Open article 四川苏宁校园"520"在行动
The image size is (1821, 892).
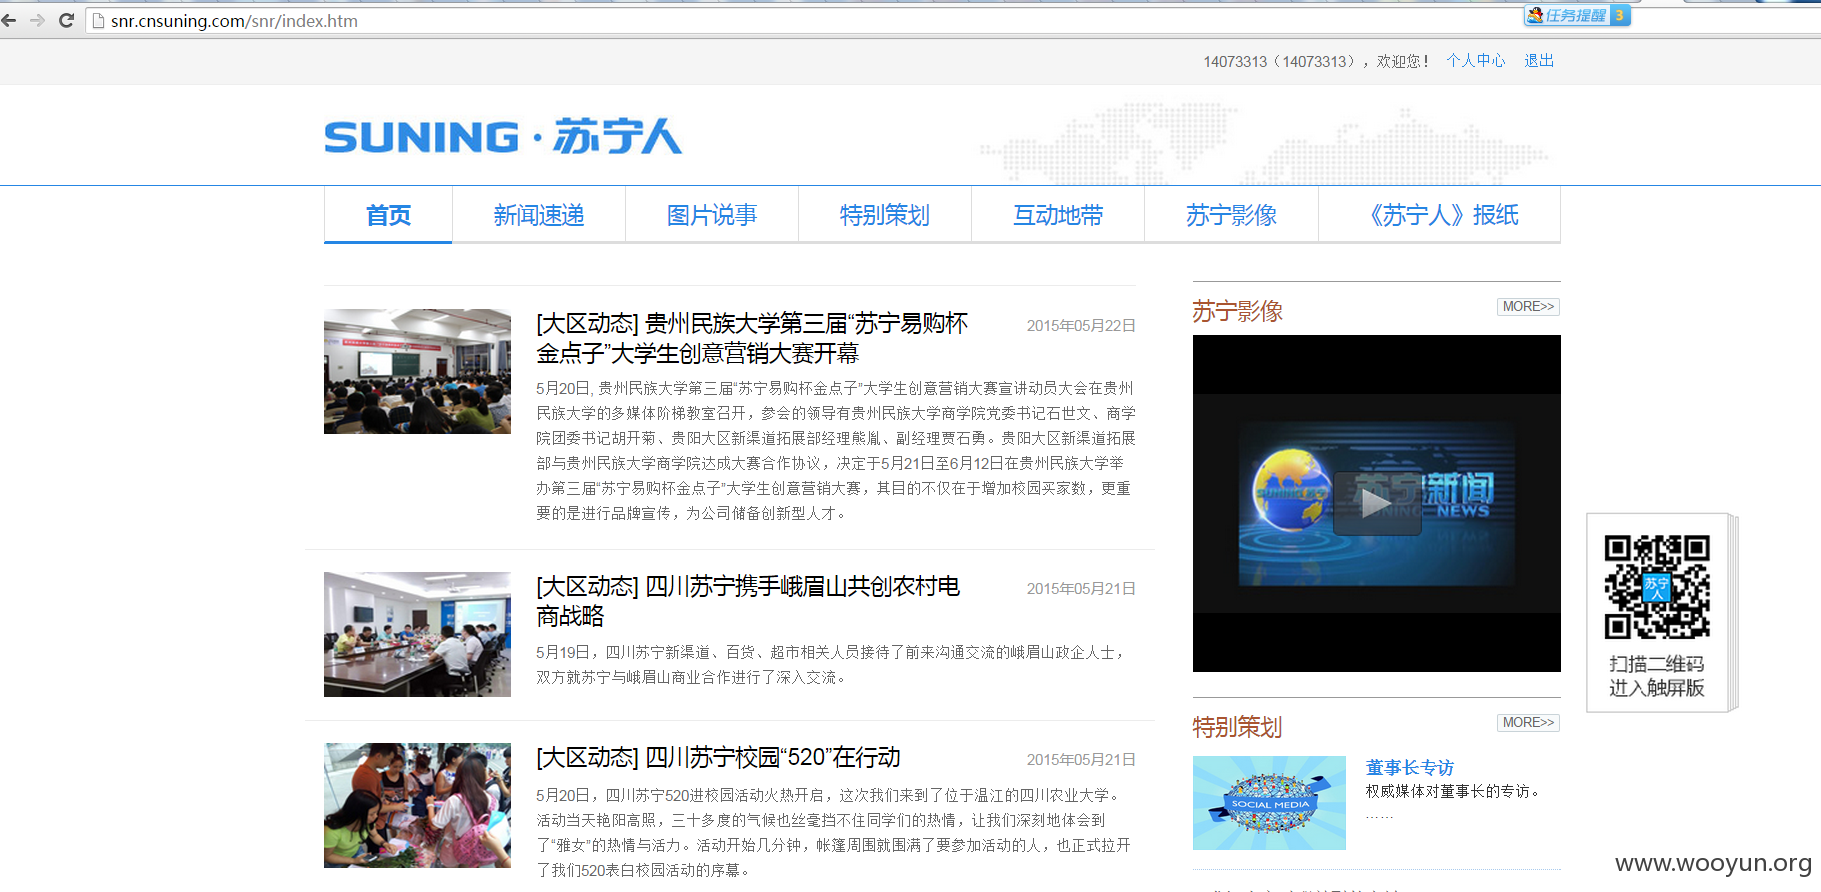(x=718, y=757)
